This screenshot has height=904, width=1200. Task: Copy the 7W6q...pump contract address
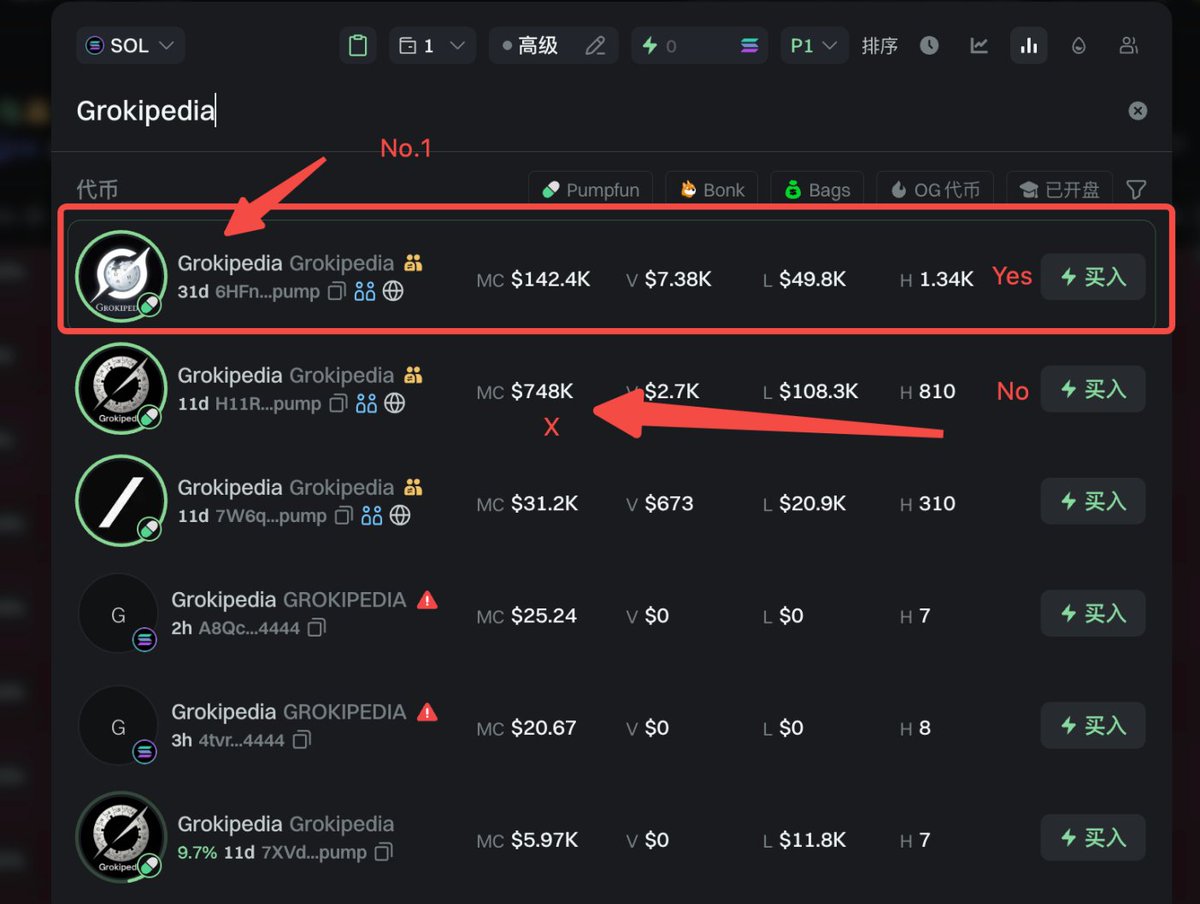click(x=343, y=516)
